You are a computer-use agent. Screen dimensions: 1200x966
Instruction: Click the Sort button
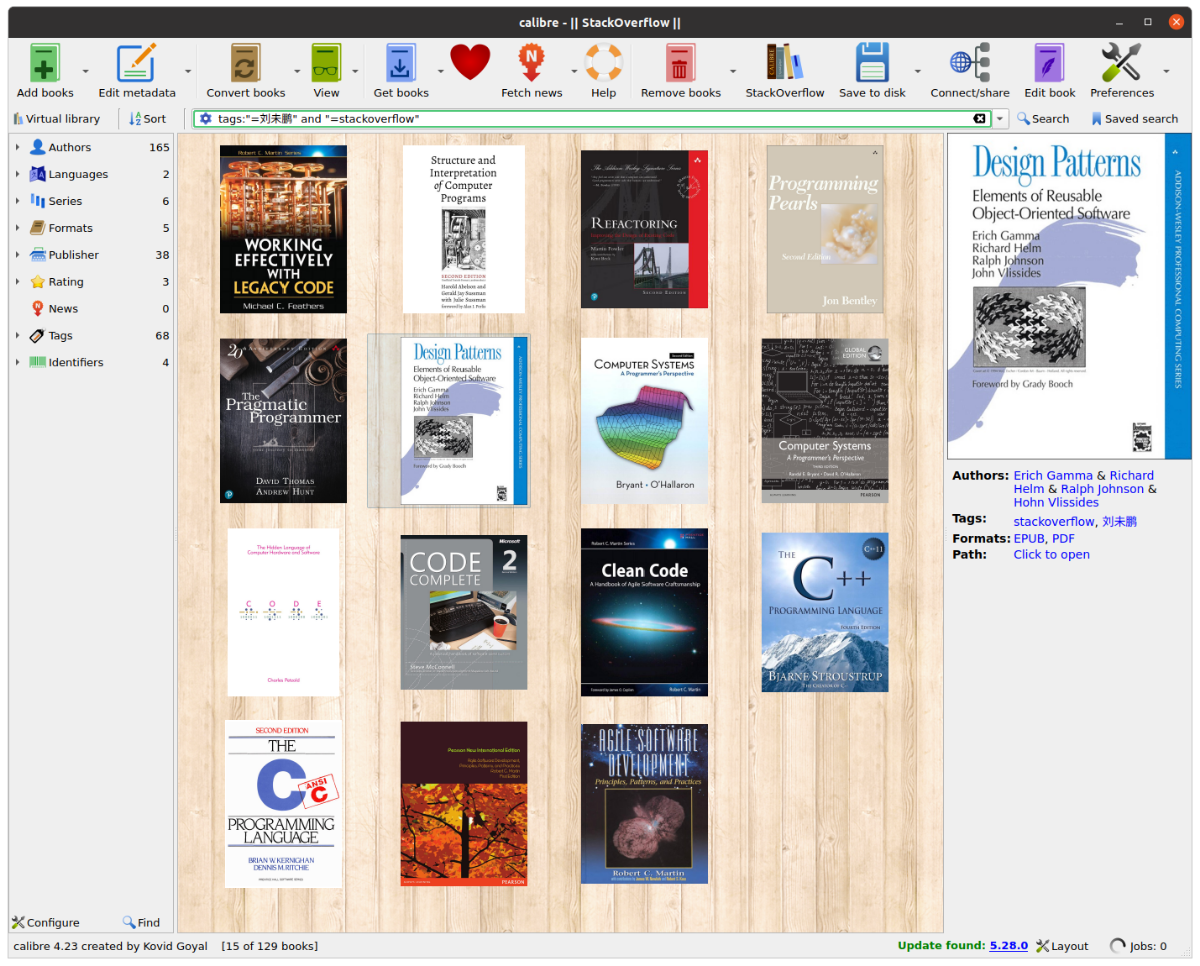(148, 119)
